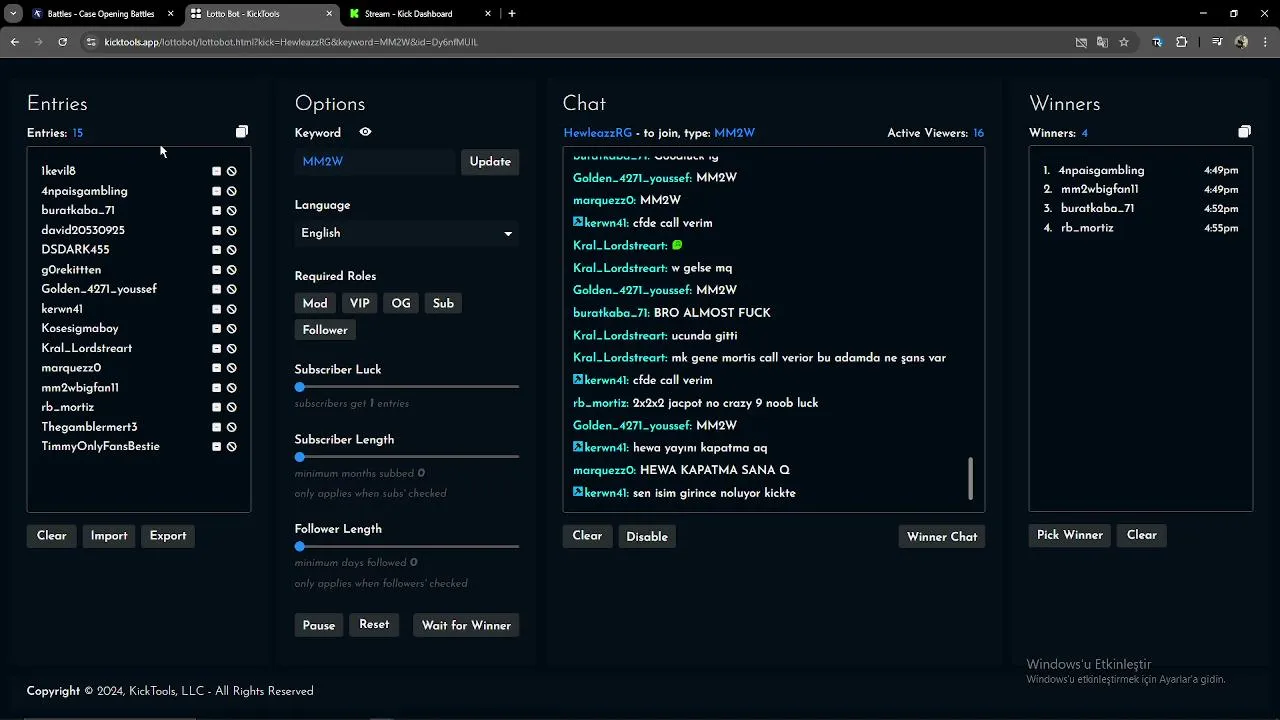Adjust the Subscriber Length slider handle

tap(300, 457)
